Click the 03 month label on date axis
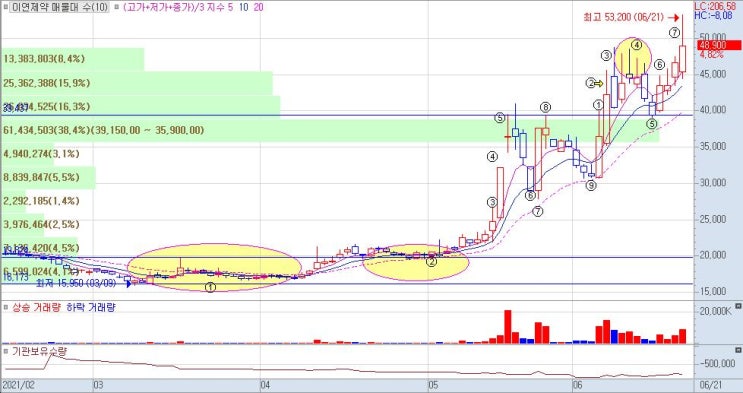This screenshot has width=743, height=393. coord(98,384)
